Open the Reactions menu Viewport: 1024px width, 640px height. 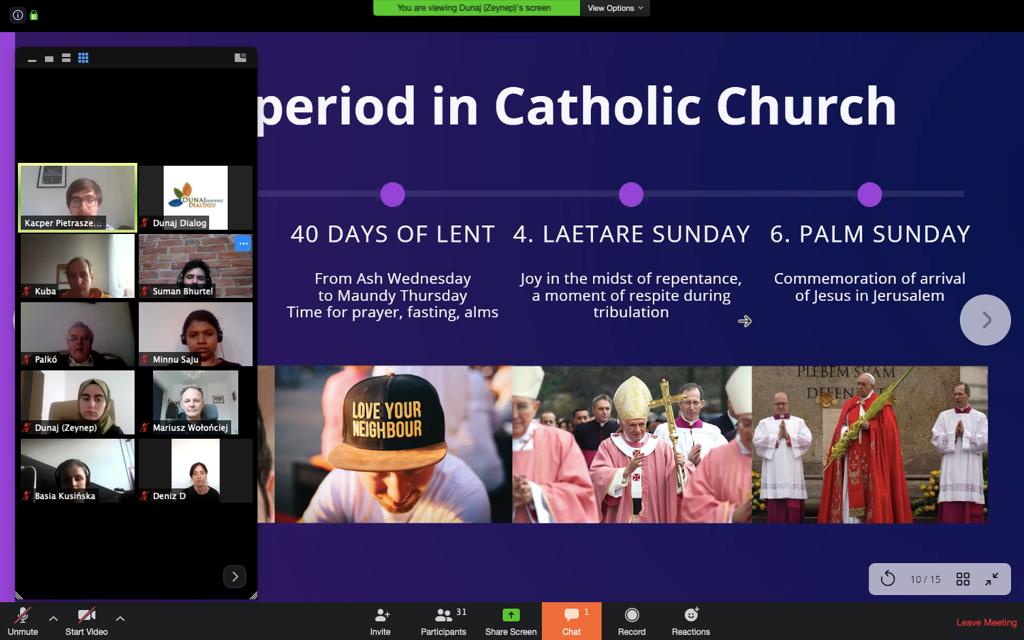pyautogui.click(x=691, y=621)
